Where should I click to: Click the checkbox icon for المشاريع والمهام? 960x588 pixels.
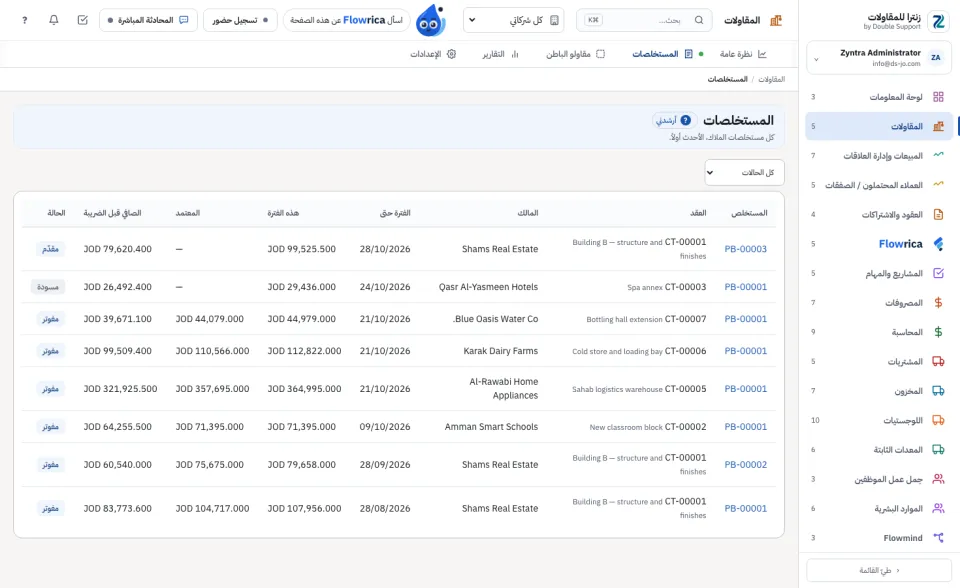coord(938,273)
